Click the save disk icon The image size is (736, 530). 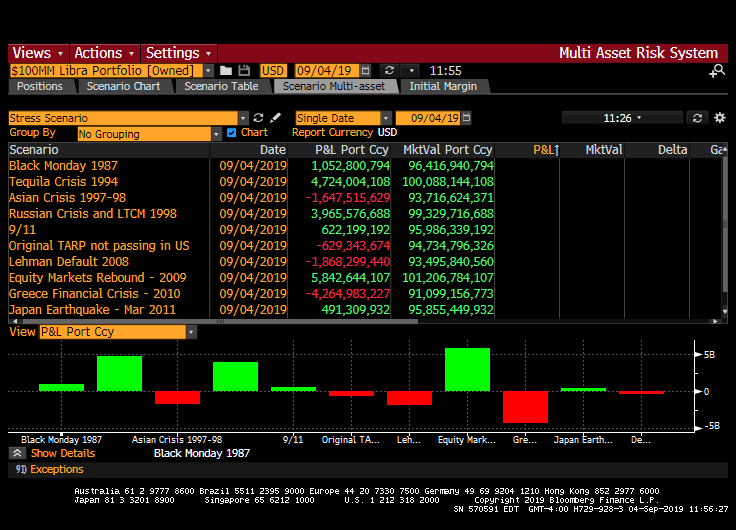(244, 70)
